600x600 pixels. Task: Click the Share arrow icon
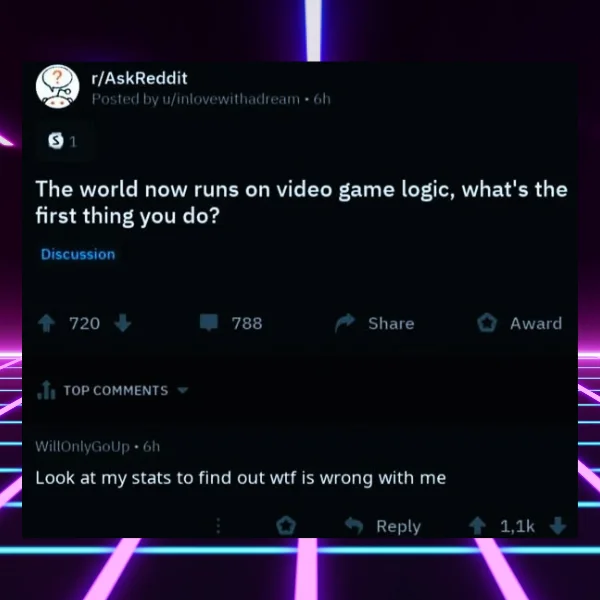[x=345, y=323]
